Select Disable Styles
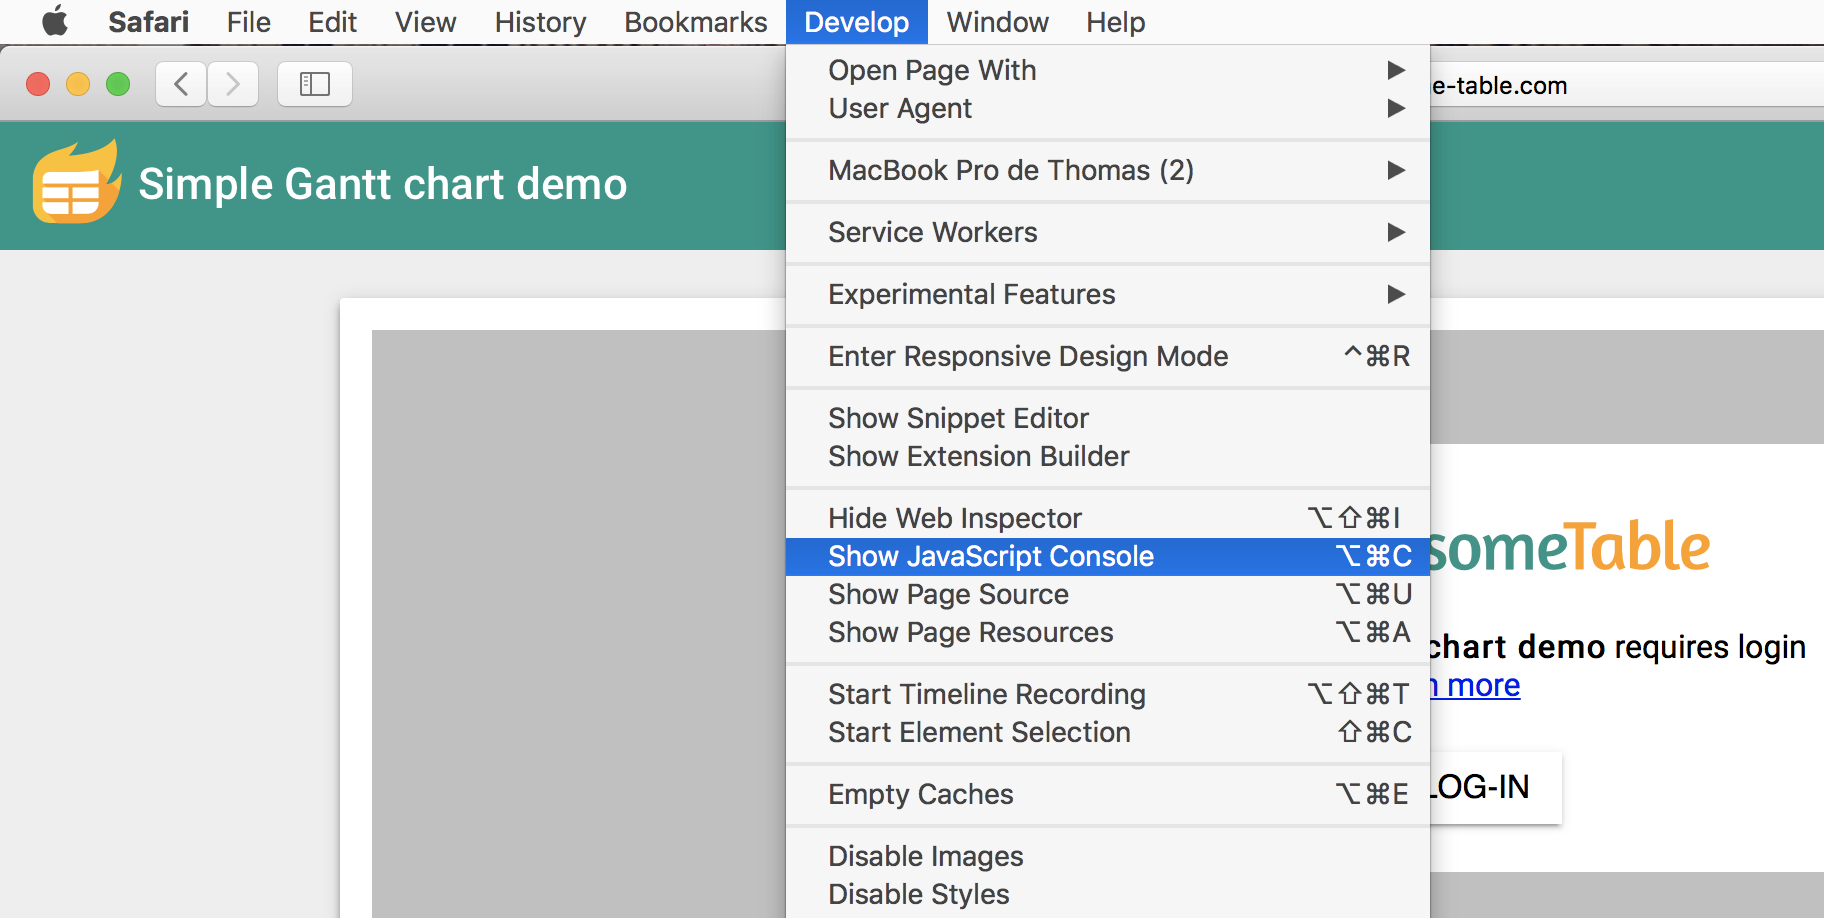Viewport: 1824px width, 918px height. [x=1108, y=894]
